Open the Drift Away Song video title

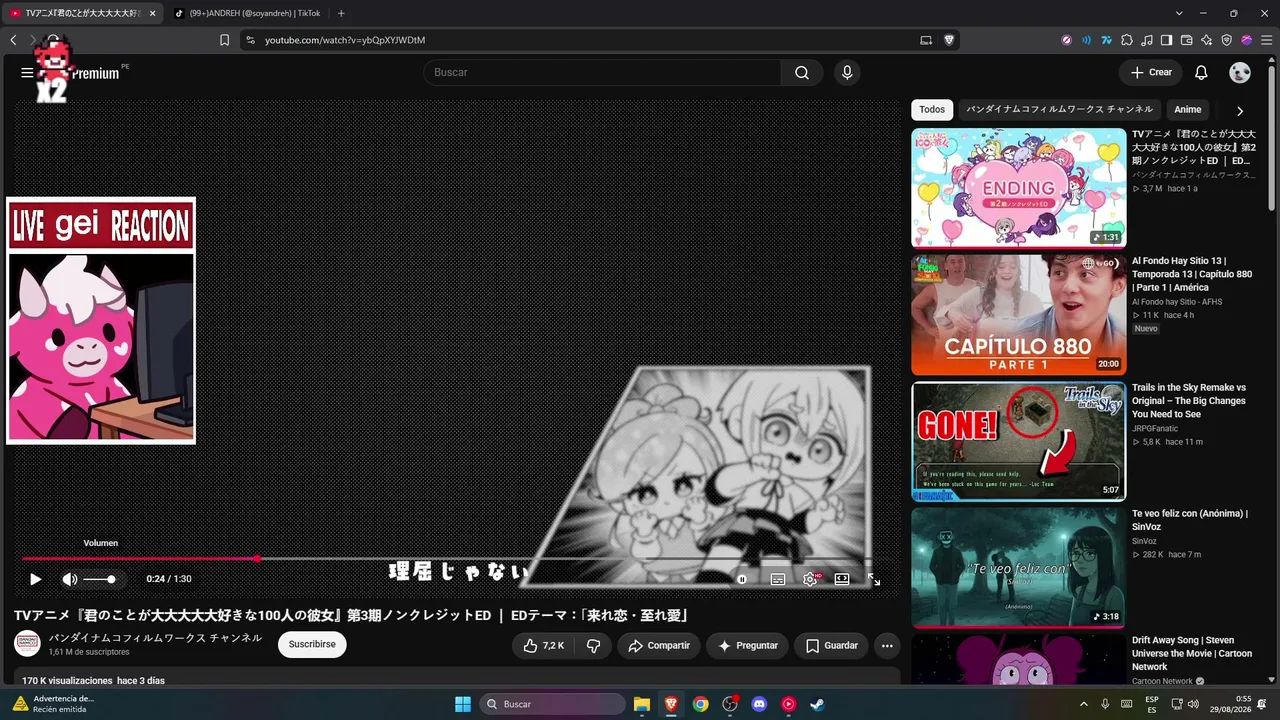tap(1192, 654)
